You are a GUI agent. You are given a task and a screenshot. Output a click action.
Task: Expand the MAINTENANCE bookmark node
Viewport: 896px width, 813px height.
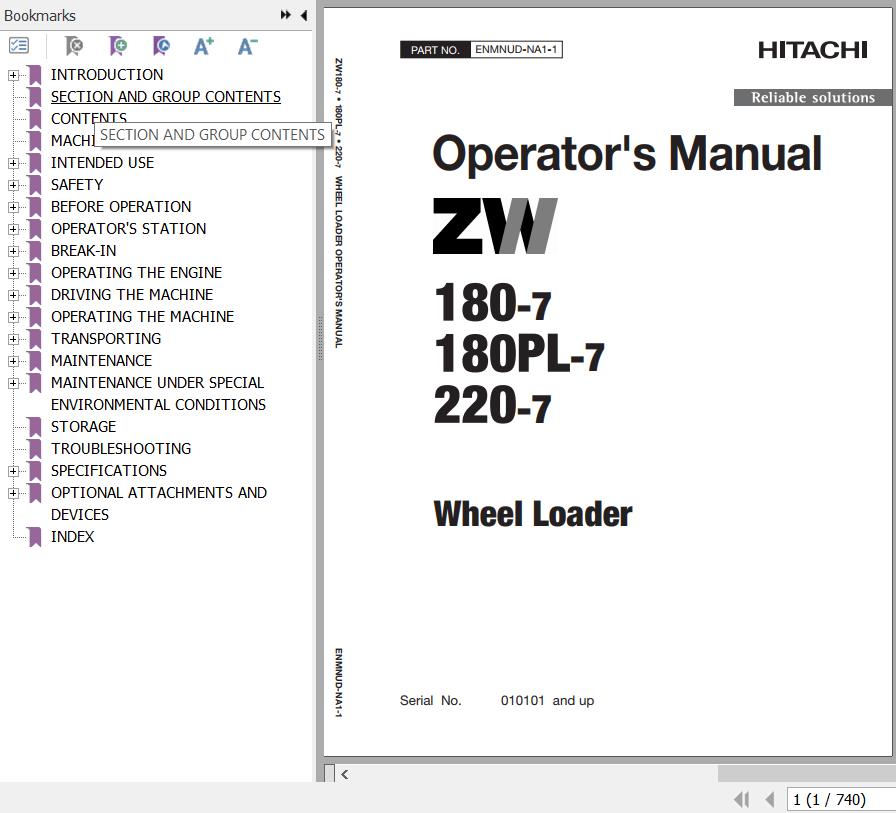[x=13, y=361]
